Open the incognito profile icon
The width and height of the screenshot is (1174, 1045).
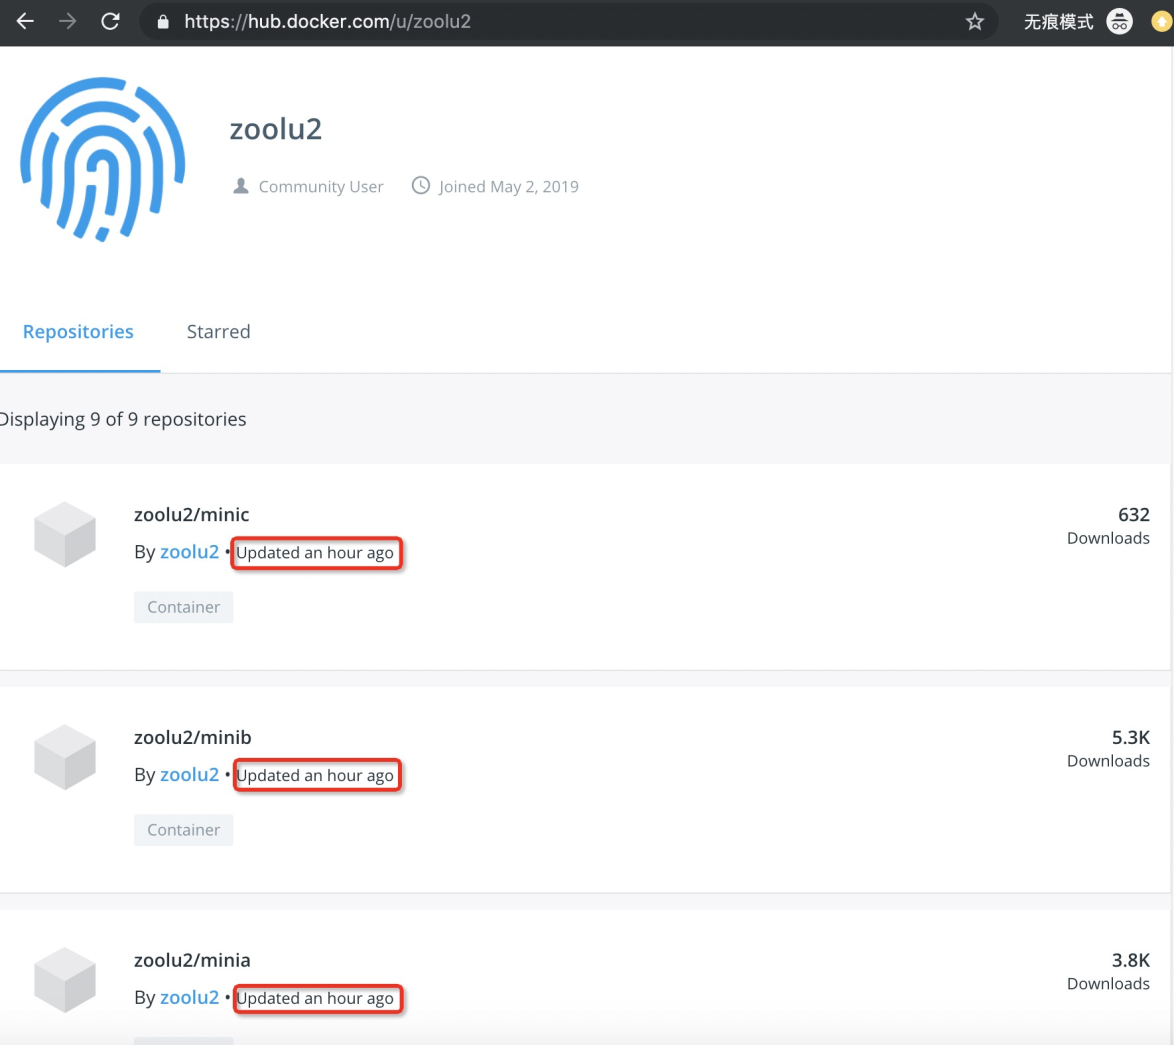(x=1119, y=22)
